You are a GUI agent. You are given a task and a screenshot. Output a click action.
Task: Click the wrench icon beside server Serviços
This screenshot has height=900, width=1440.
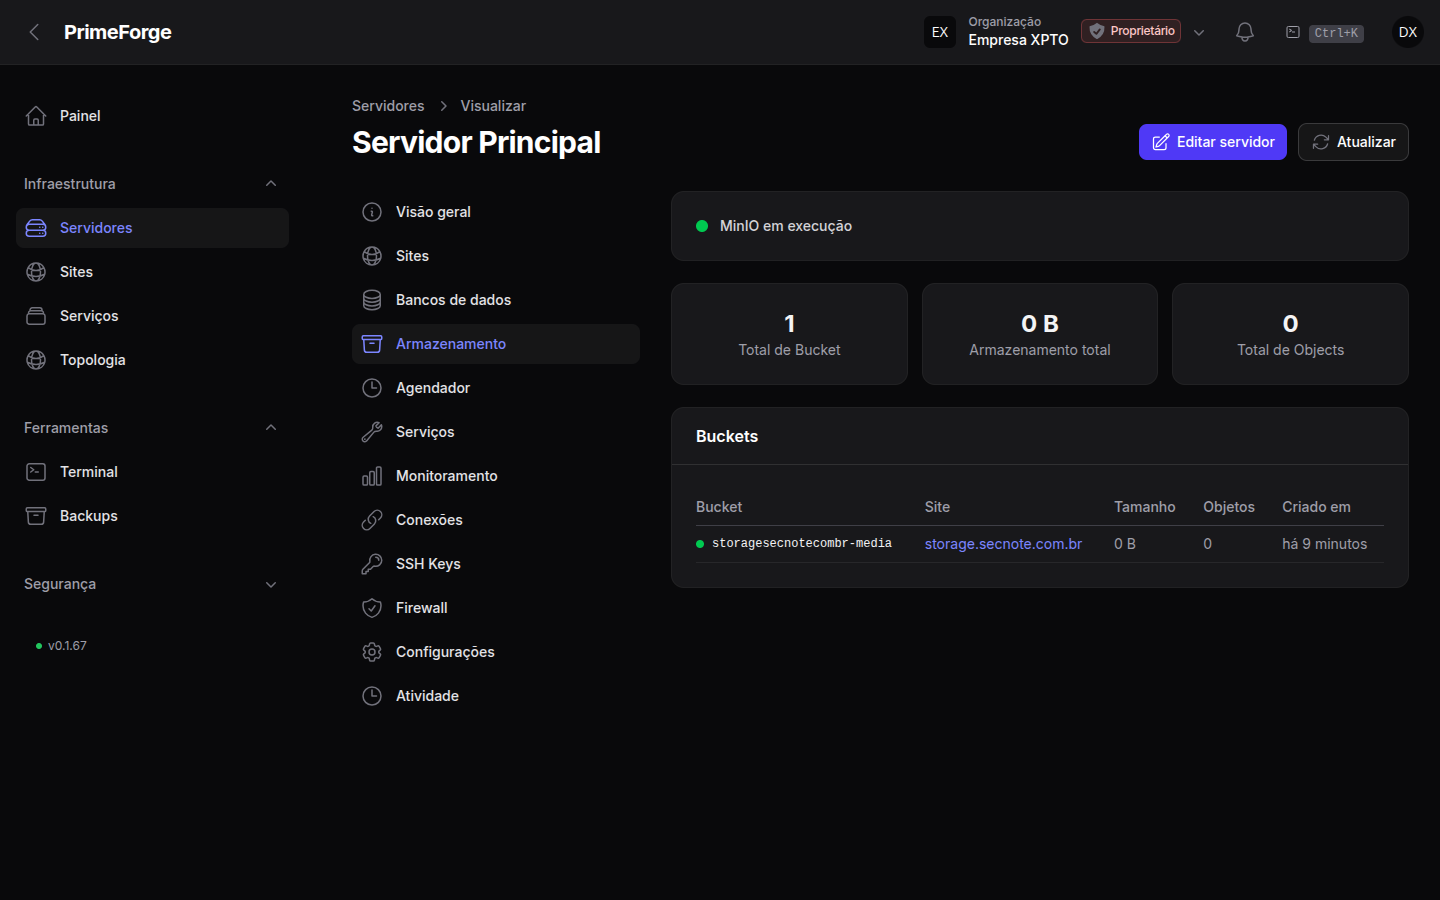pyautogui.click(x=372, y=432)
